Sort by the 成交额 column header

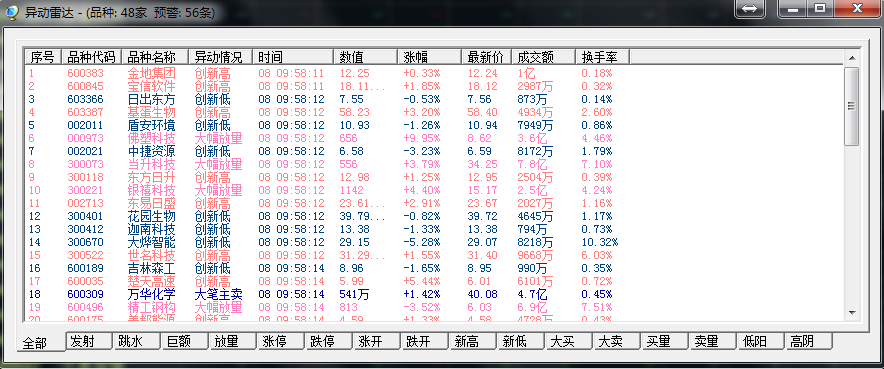(x=543, y=57)
